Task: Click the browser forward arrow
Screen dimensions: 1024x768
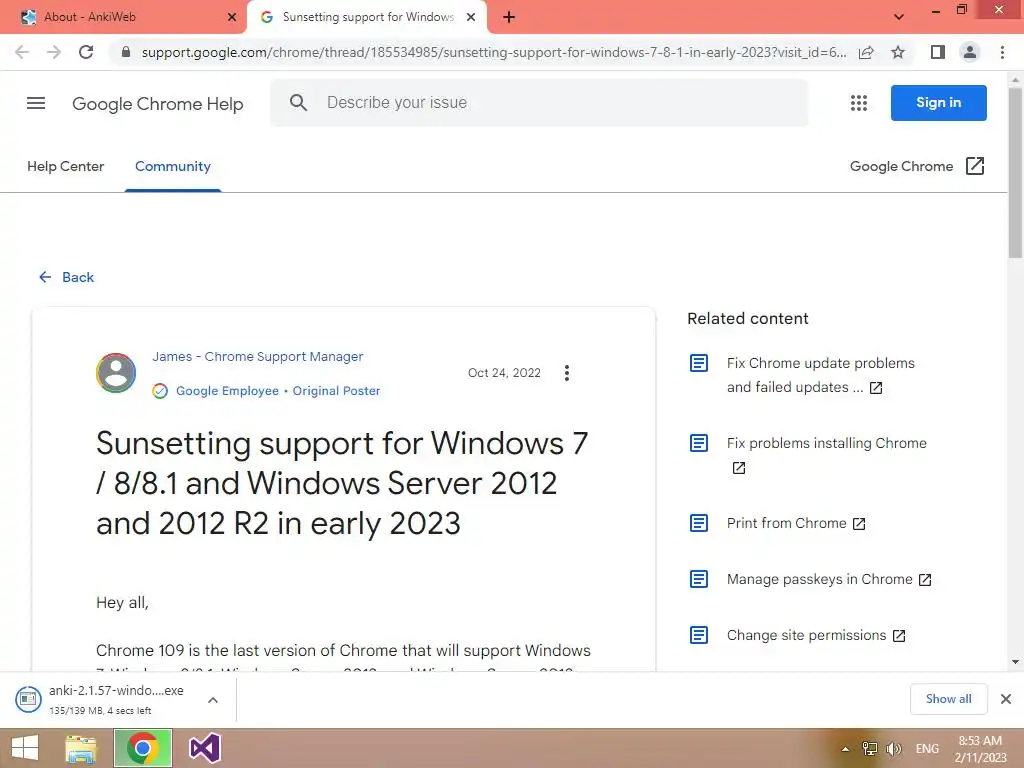Action: pyautogui.click(x=54, y=52)
